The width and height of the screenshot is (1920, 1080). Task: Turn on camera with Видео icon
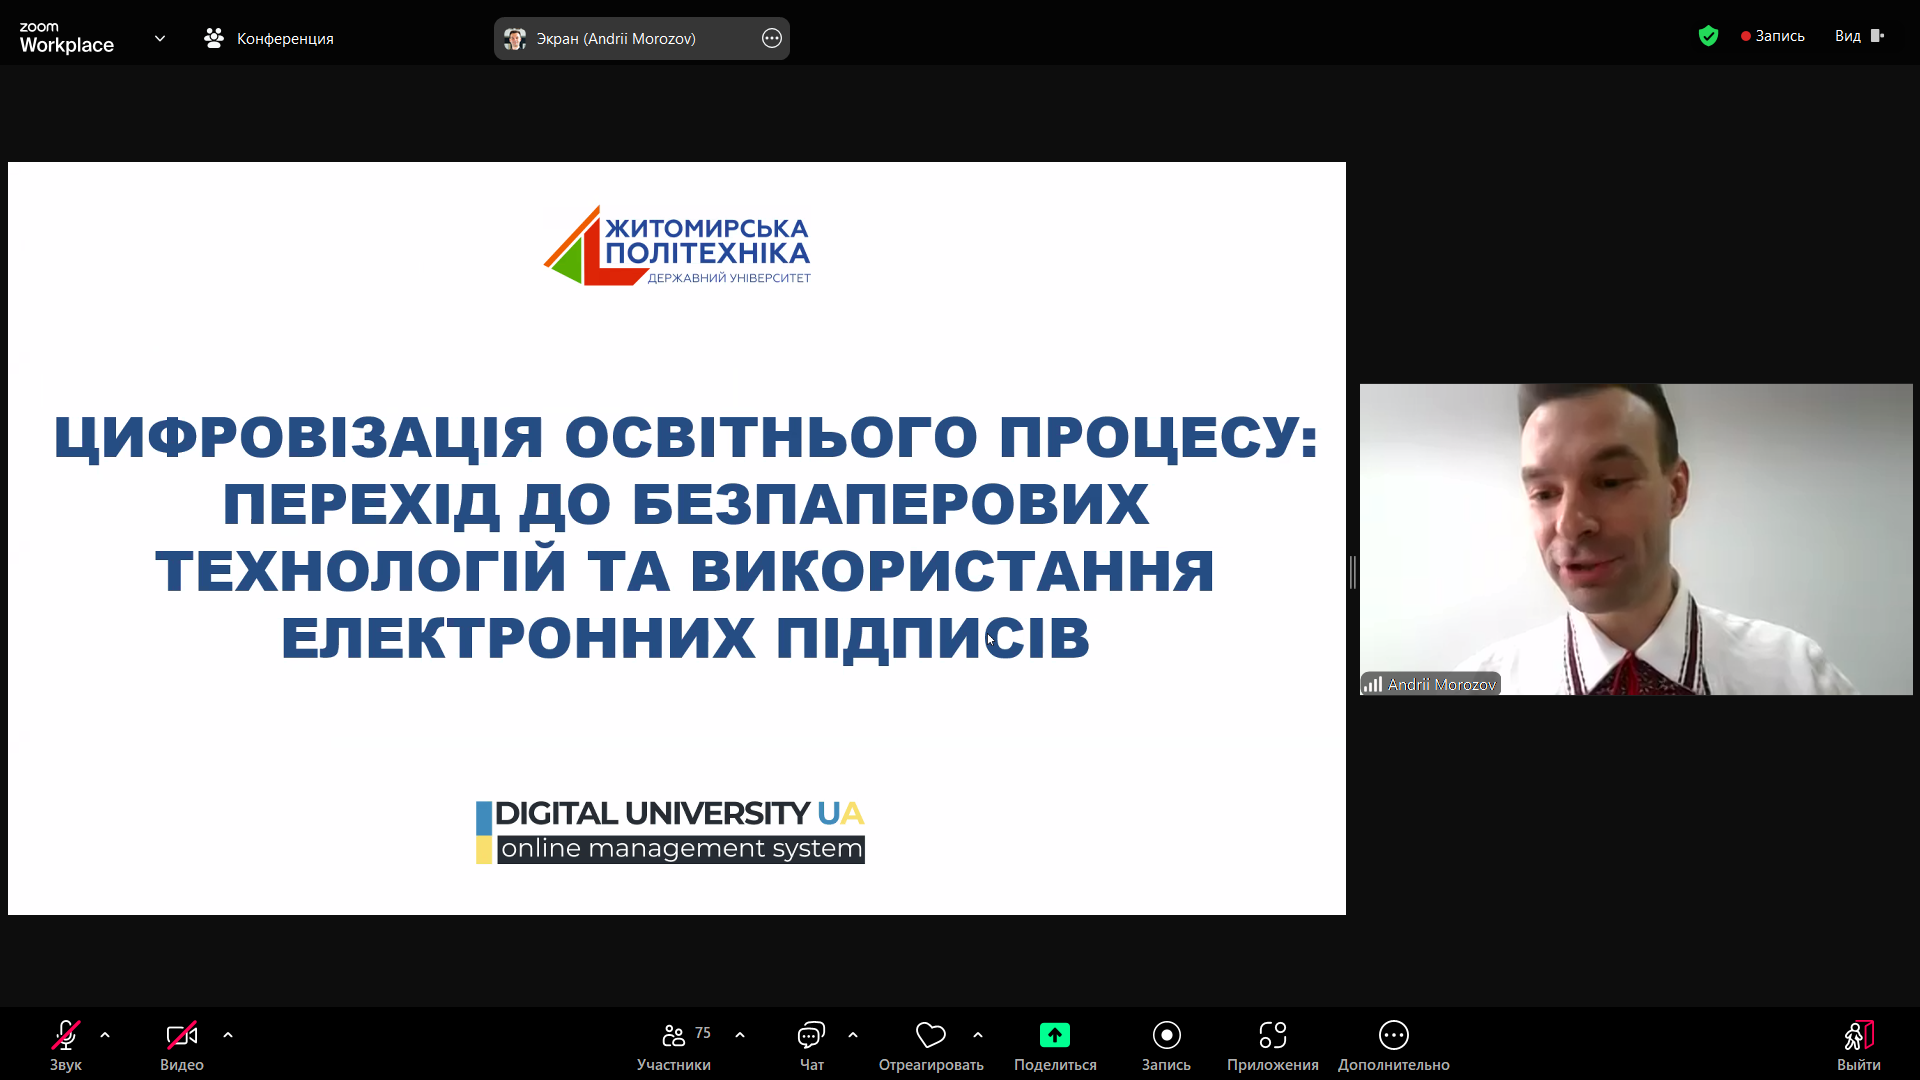182,1035
